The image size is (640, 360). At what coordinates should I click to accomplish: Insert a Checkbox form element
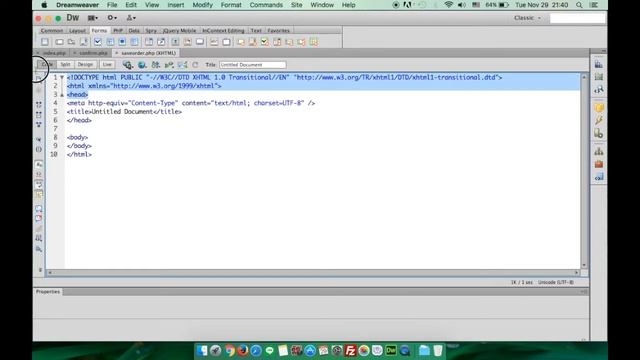click(x=98, y=42)
